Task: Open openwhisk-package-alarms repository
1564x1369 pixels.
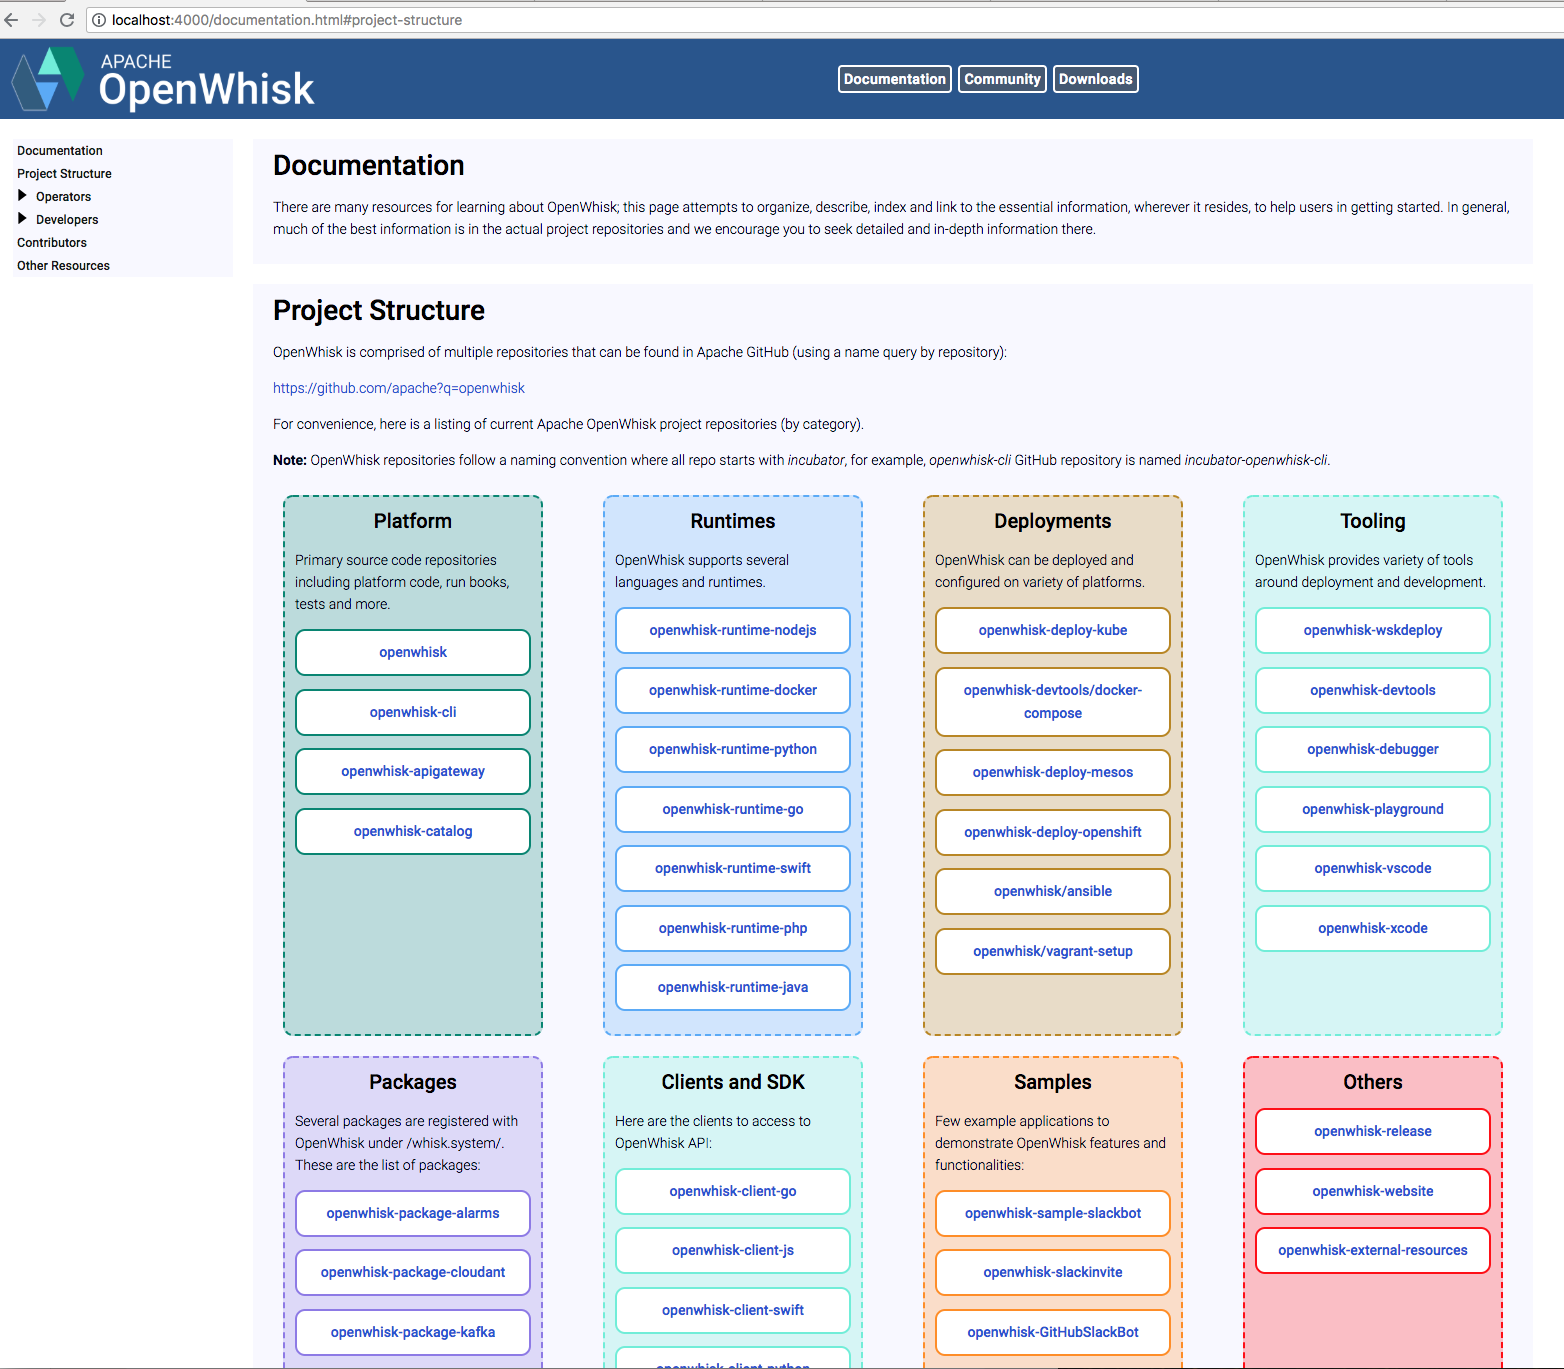Action: 413,1213
